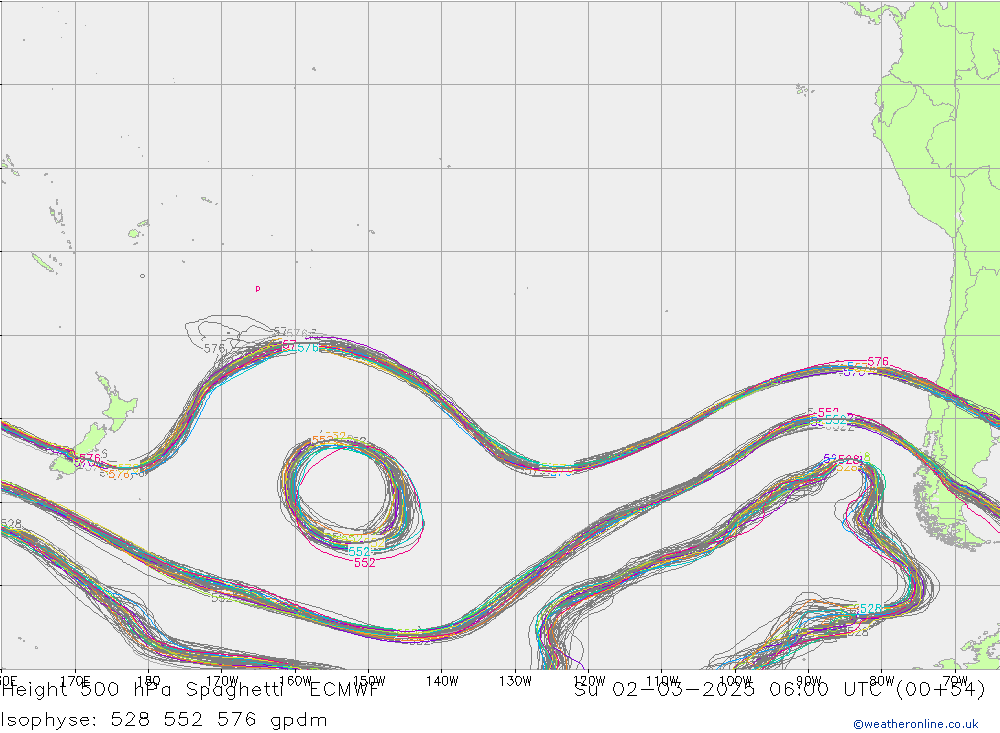The width and height of the screenshot is (1000, 733).
Task: Click the cyan 528 label near 80W
Action: click(871, 609)
